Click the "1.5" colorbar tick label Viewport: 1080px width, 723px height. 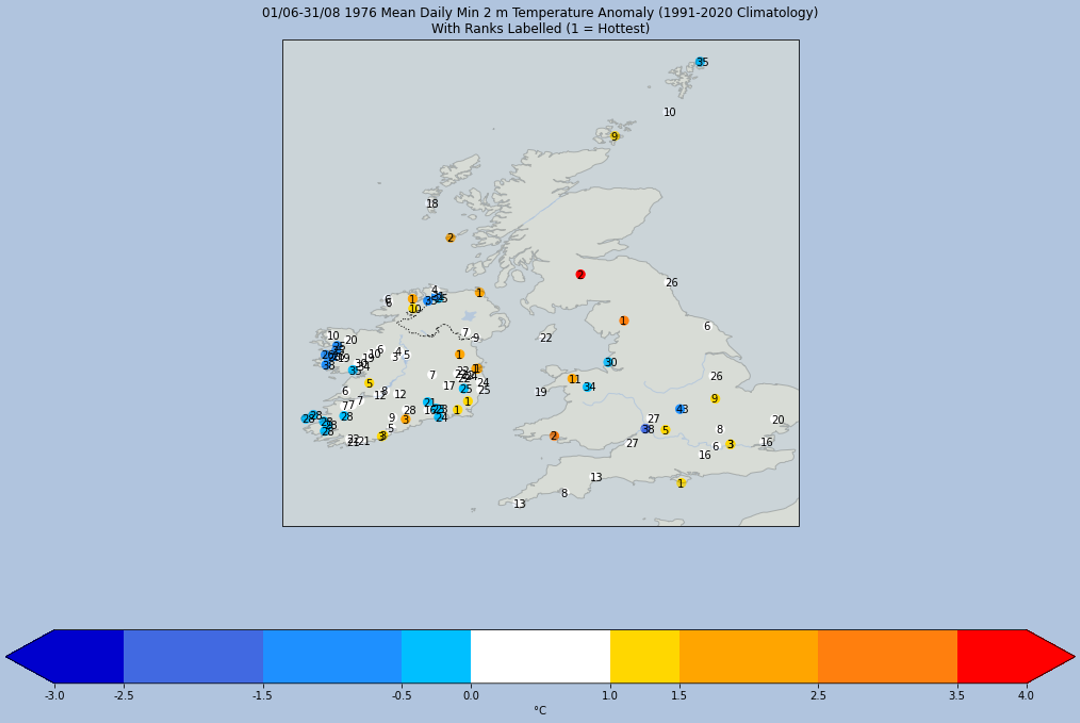coord(679,695)
